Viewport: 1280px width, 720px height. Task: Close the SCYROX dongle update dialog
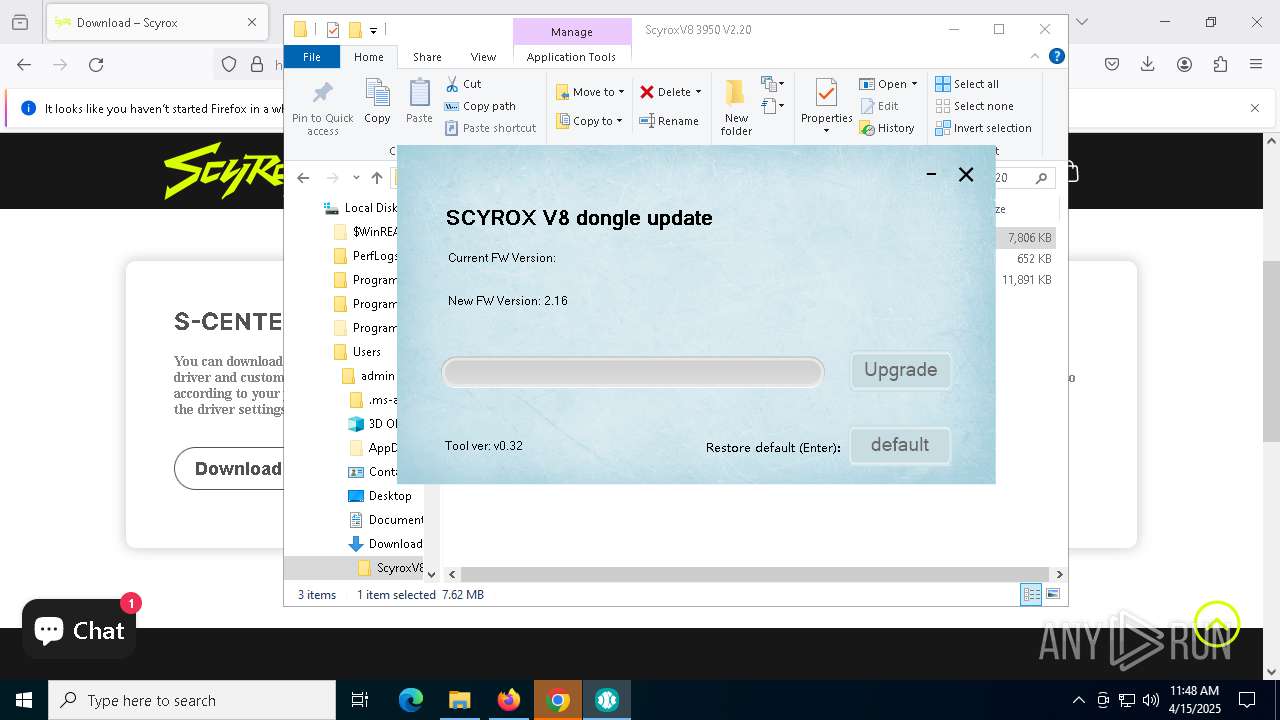966,174
